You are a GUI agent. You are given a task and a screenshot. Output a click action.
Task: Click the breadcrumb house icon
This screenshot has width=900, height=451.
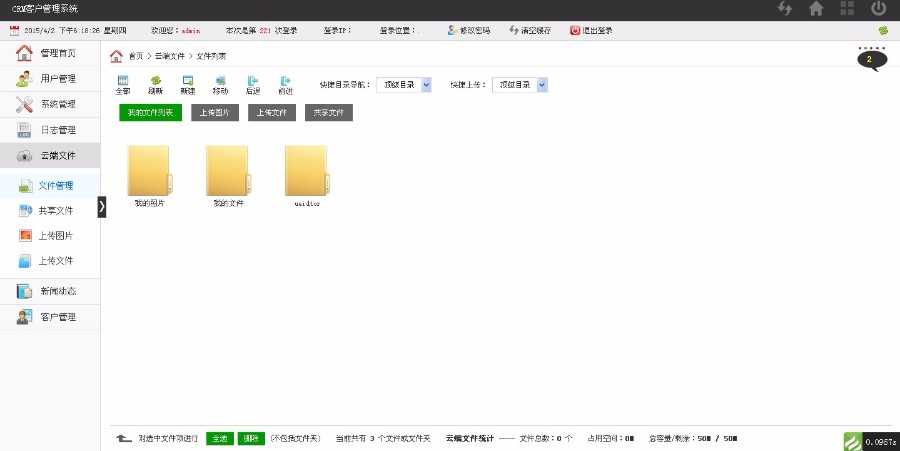117,56
